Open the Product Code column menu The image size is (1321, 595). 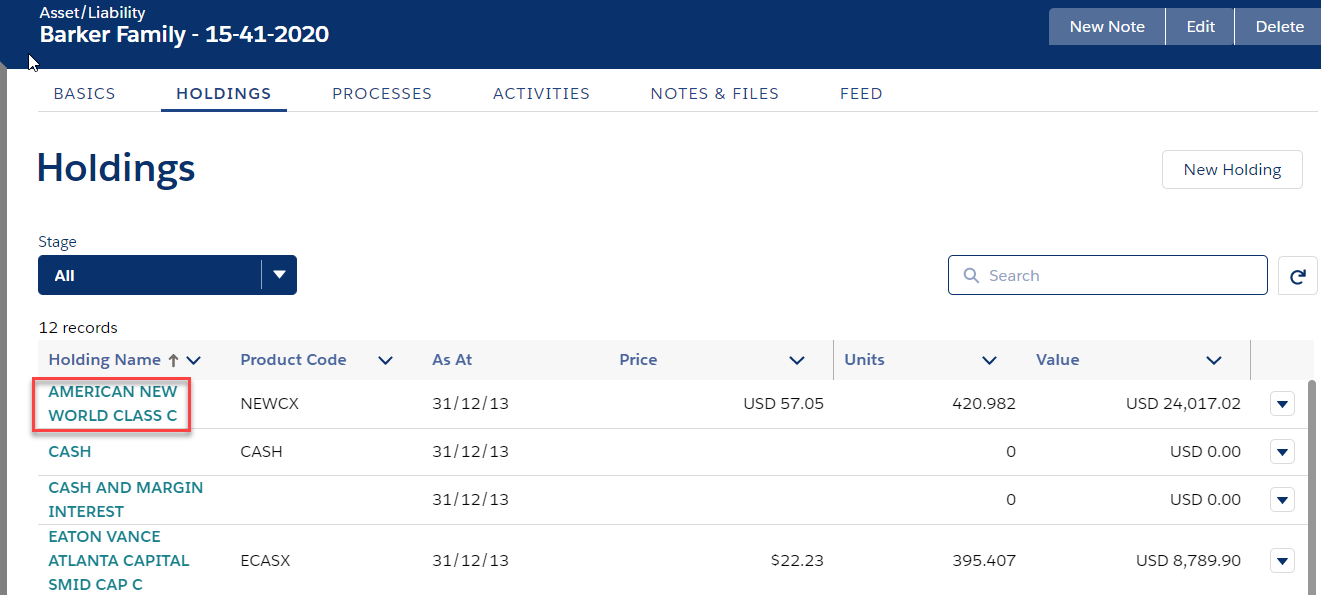click(x=385, y=360)
